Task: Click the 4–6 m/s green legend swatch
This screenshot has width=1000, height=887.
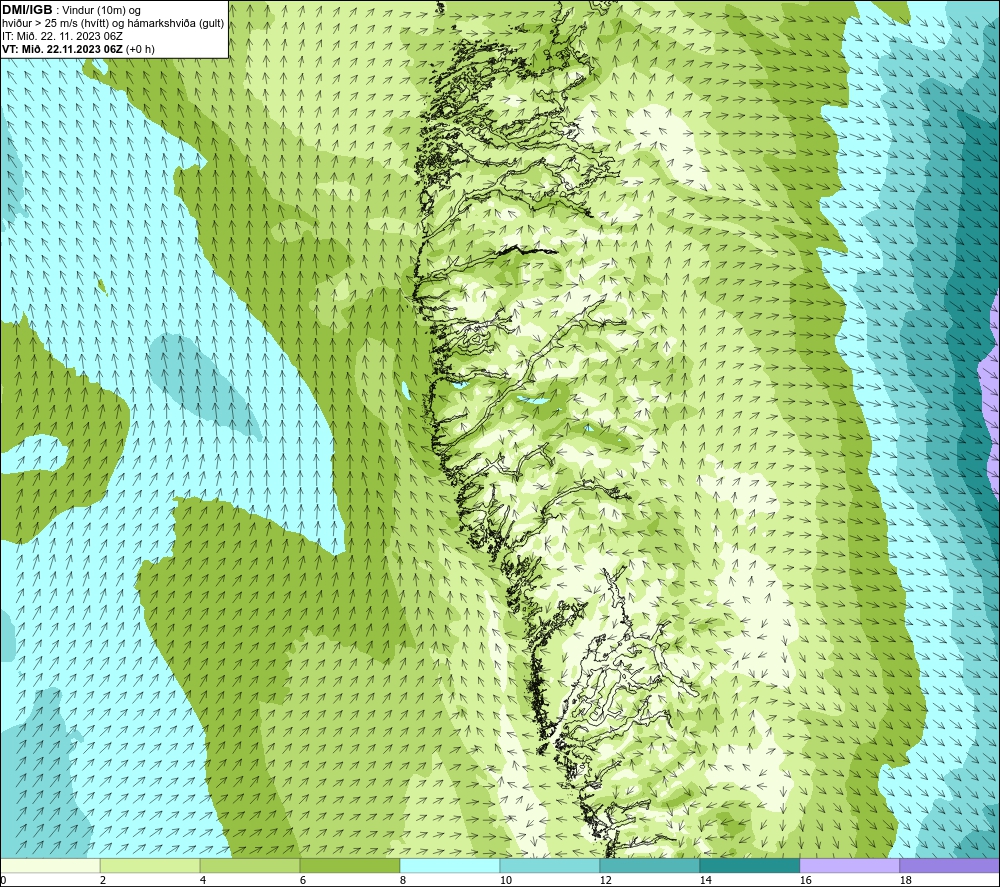Action: coord(250,865)
